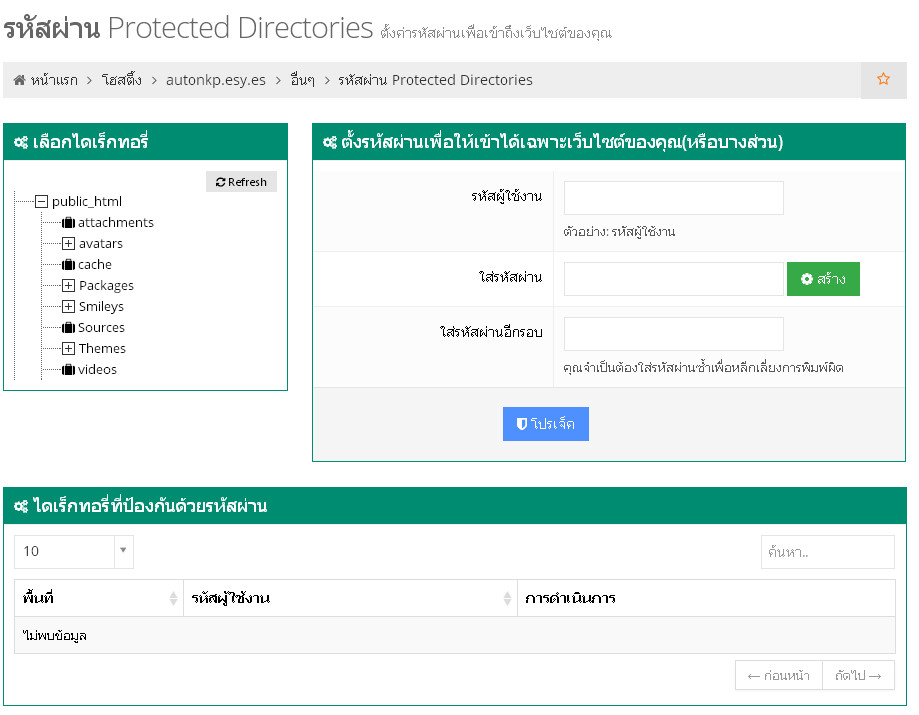Expand the Packages folder
This screenshot has width=919, height=715.
coord(68,286)
